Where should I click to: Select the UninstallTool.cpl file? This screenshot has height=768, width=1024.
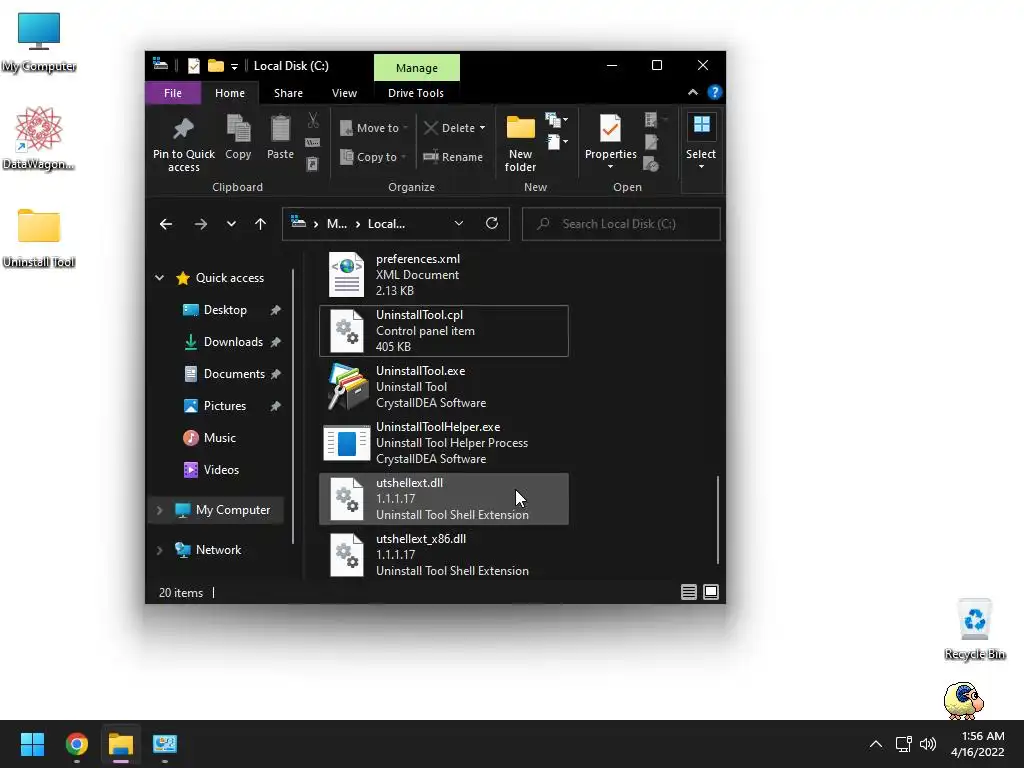click(444, 331)
